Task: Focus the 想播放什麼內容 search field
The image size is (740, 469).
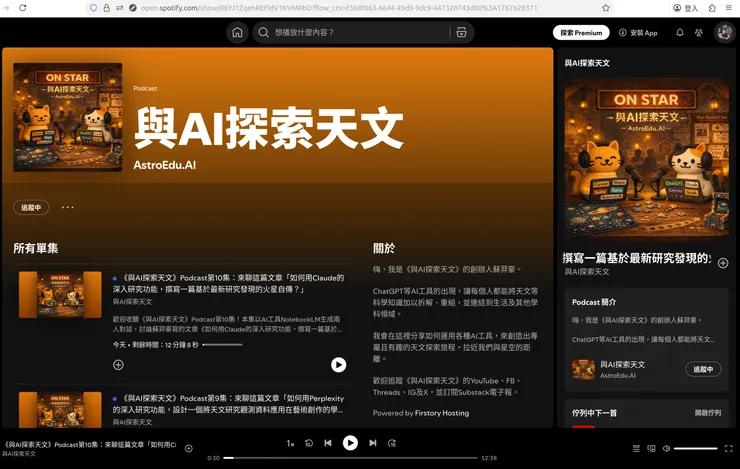Action: point(359,33)
